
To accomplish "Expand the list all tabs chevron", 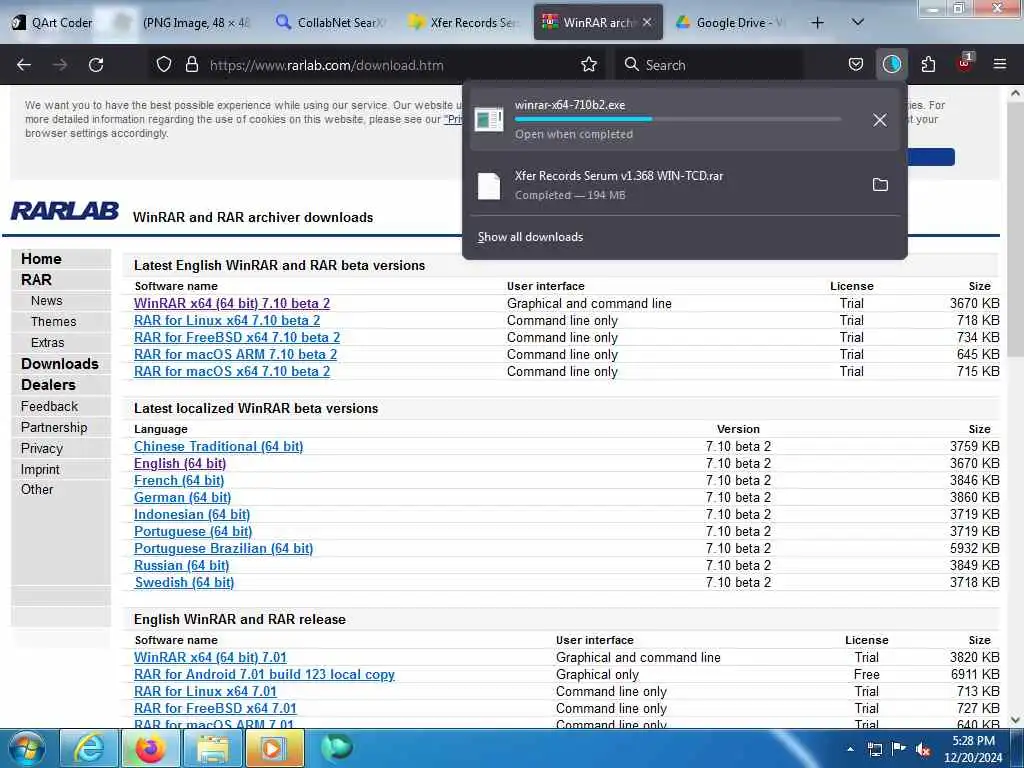I will (858, 22).
